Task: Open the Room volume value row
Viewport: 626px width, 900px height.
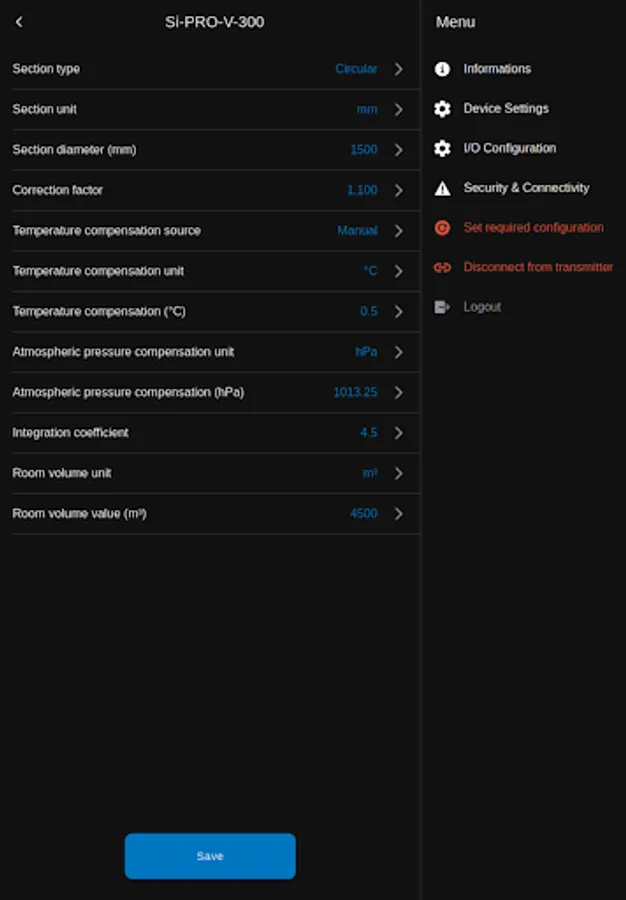Action: pyautogui.click(x=200, y=514)
